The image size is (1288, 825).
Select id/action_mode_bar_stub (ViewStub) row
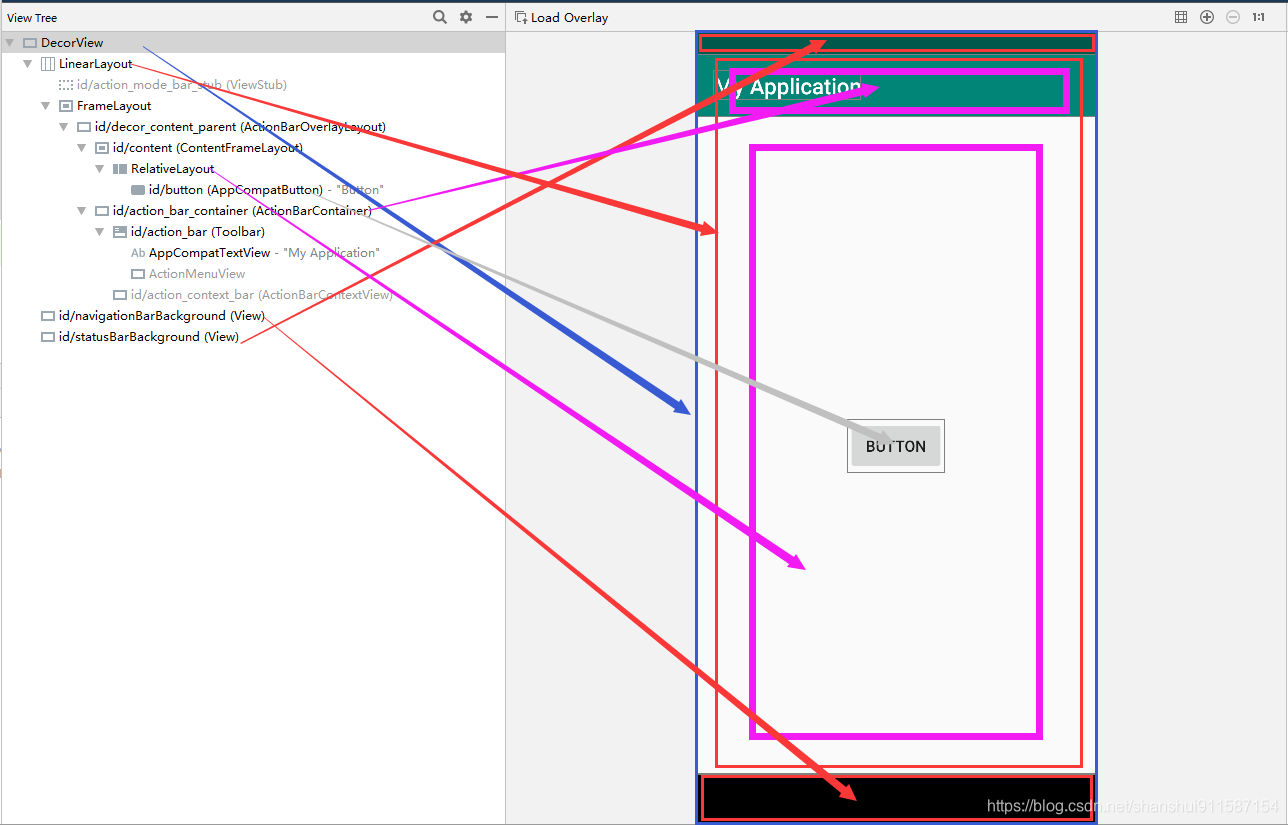pyautogui.click(x=253, y=85)
